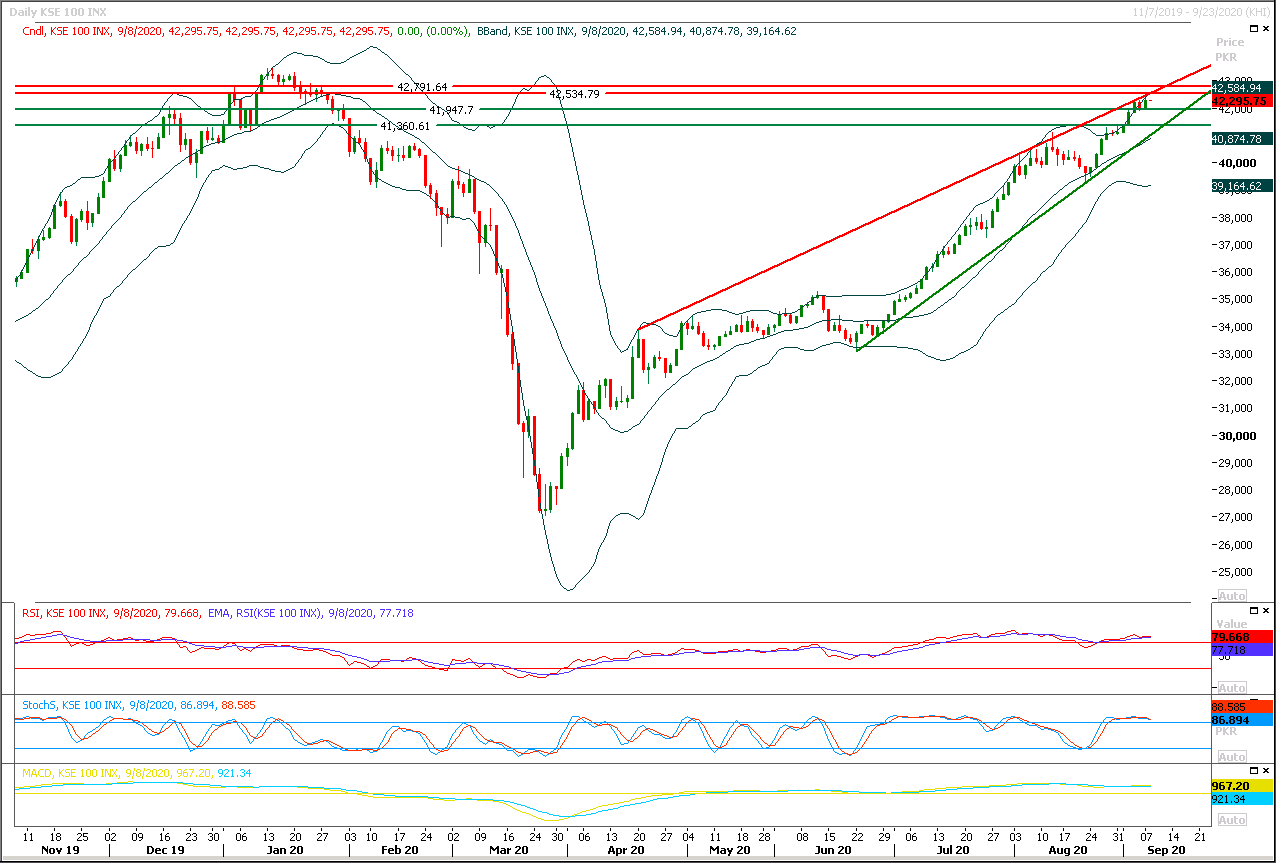Close the price chart pane
The image size is (1276, 863).
tap(1266, 29)
